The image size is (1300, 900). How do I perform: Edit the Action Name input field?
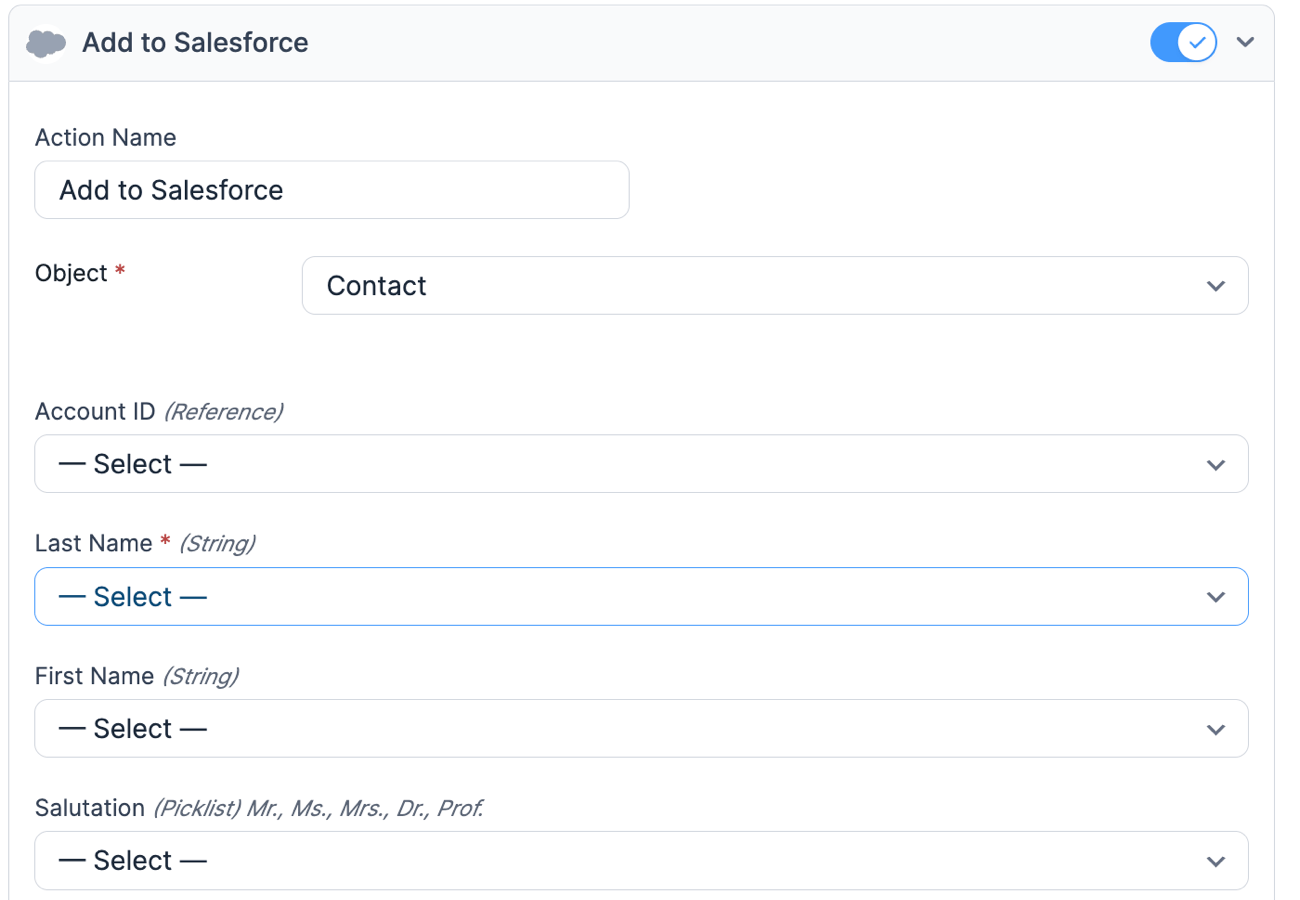click(x=332, y=190)
